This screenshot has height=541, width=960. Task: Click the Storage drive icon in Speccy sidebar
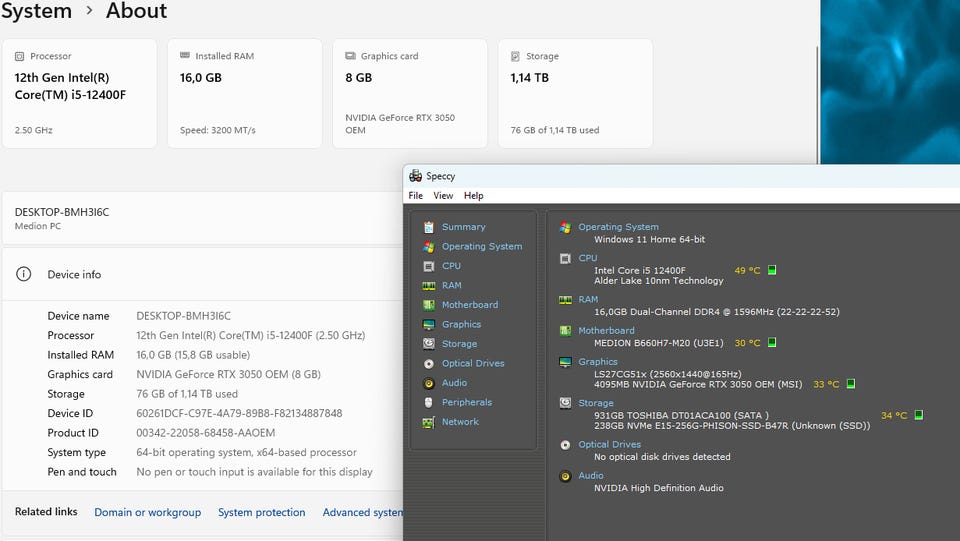[x=429, y=344]
